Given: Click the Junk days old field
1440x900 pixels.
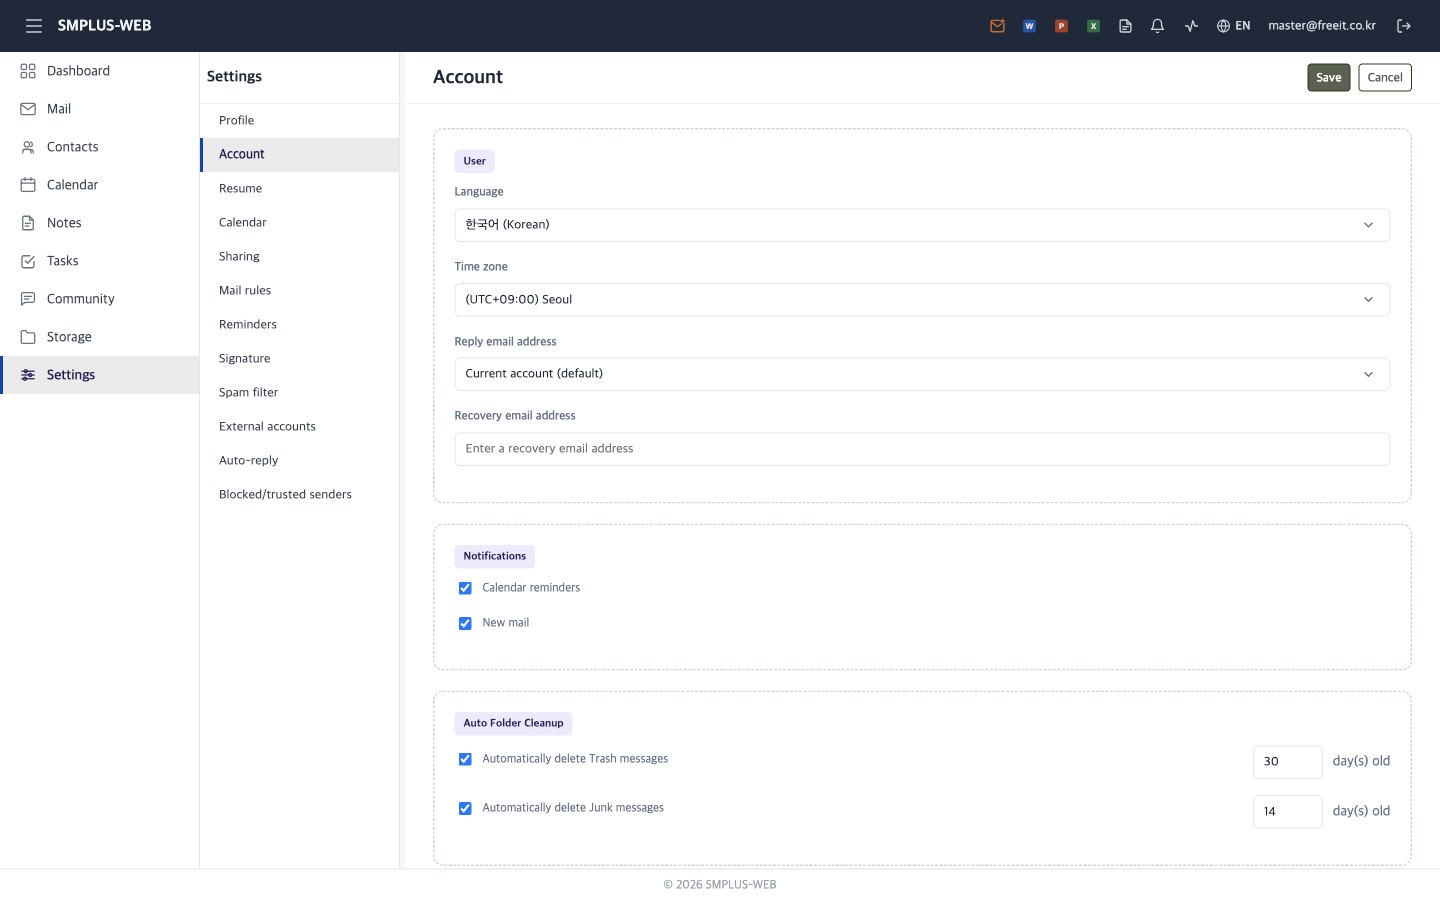Looking at the screenshot, I should (1288, 812).
